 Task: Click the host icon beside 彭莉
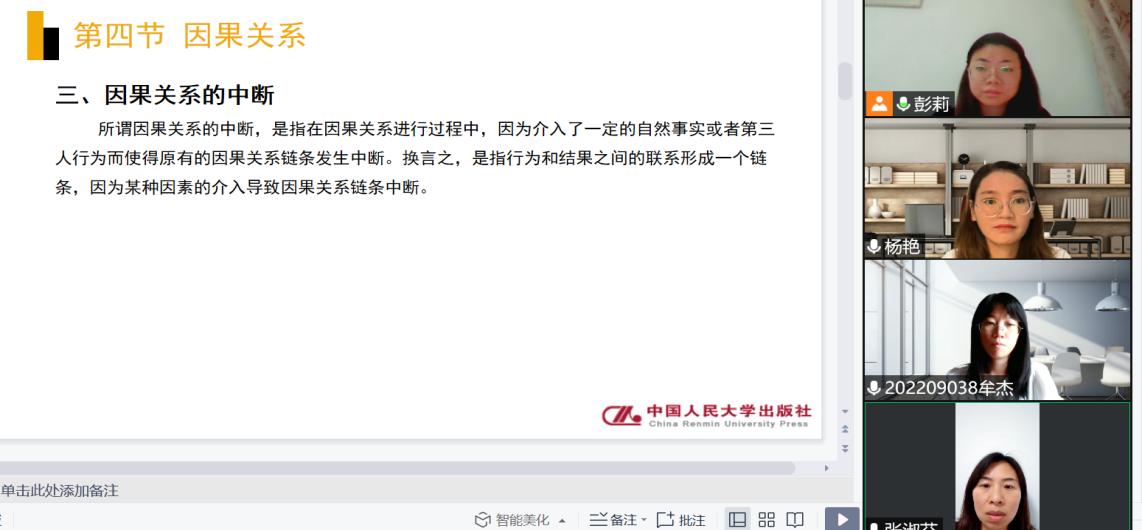pos(879,104)
